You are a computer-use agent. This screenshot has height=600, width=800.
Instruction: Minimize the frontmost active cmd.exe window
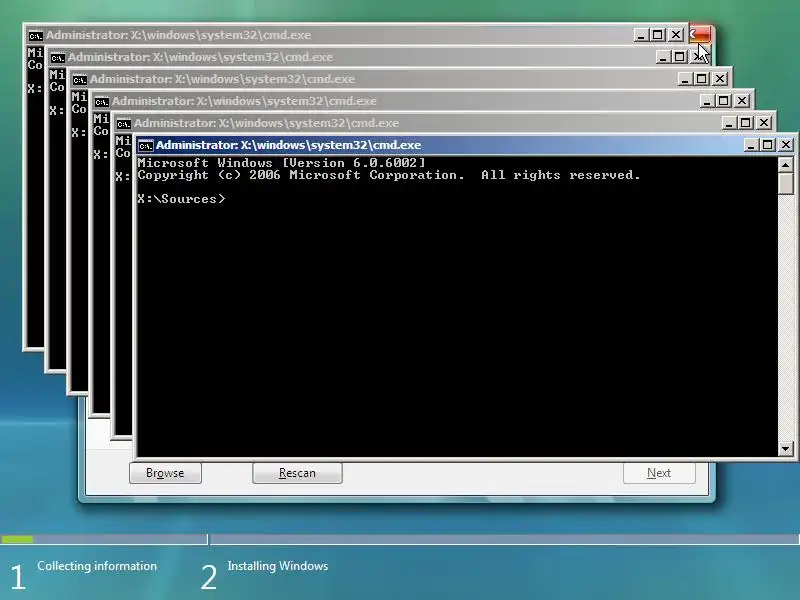(750, 145)
